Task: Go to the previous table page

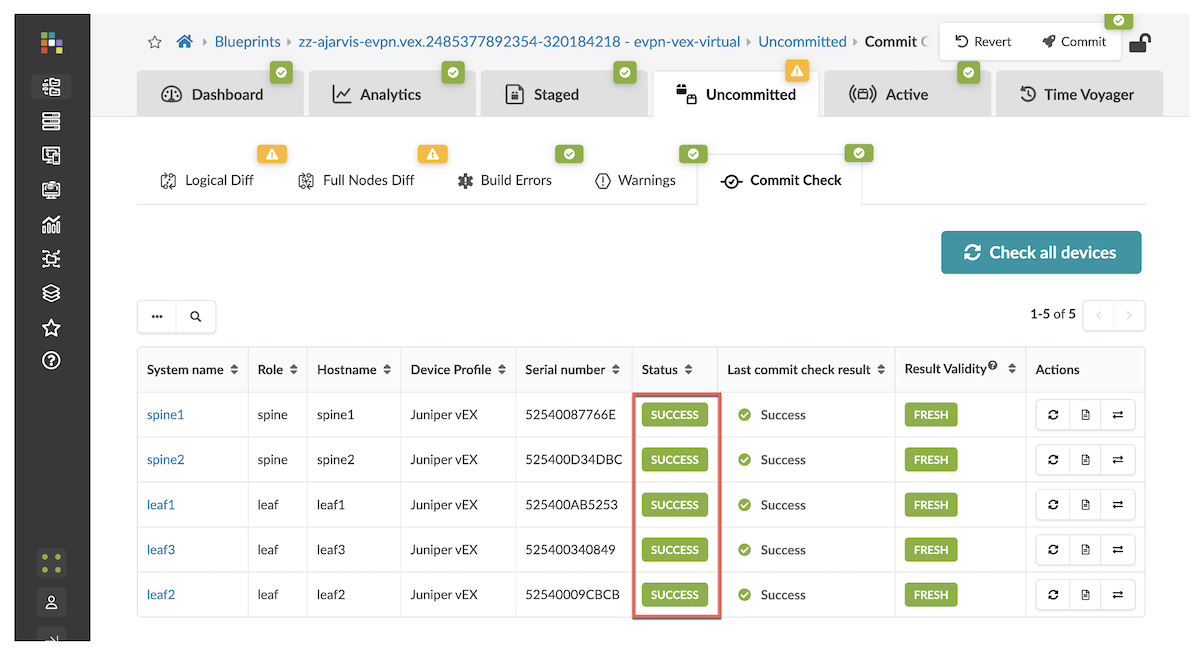Action: pyautogui.click(x=1099, y=315)
